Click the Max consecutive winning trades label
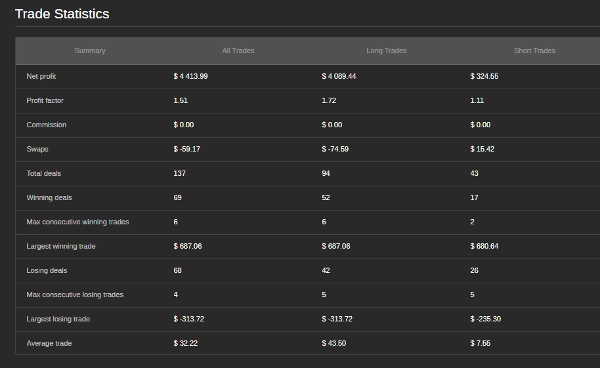 (78, 222)
